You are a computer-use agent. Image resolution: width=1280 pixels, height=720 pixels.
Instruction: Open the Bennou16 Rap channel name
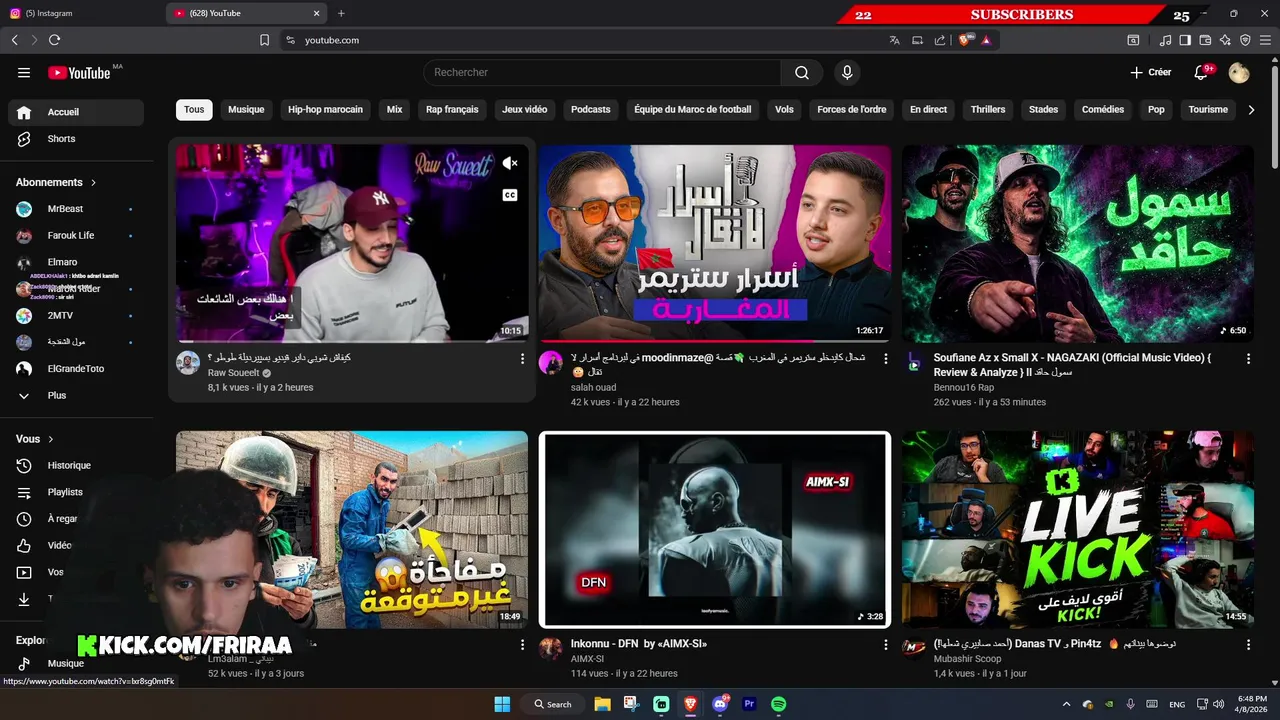[964, 387]
